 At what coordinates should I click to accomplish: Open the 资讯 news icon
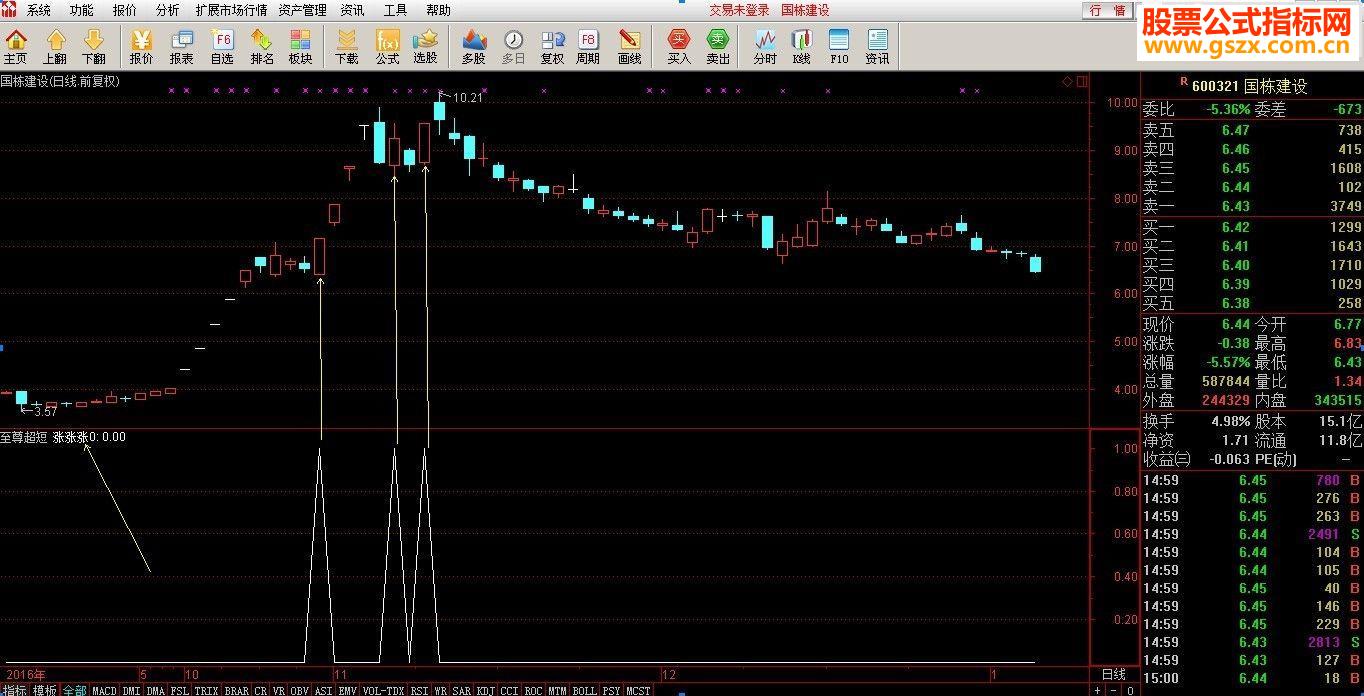(877, 46)
